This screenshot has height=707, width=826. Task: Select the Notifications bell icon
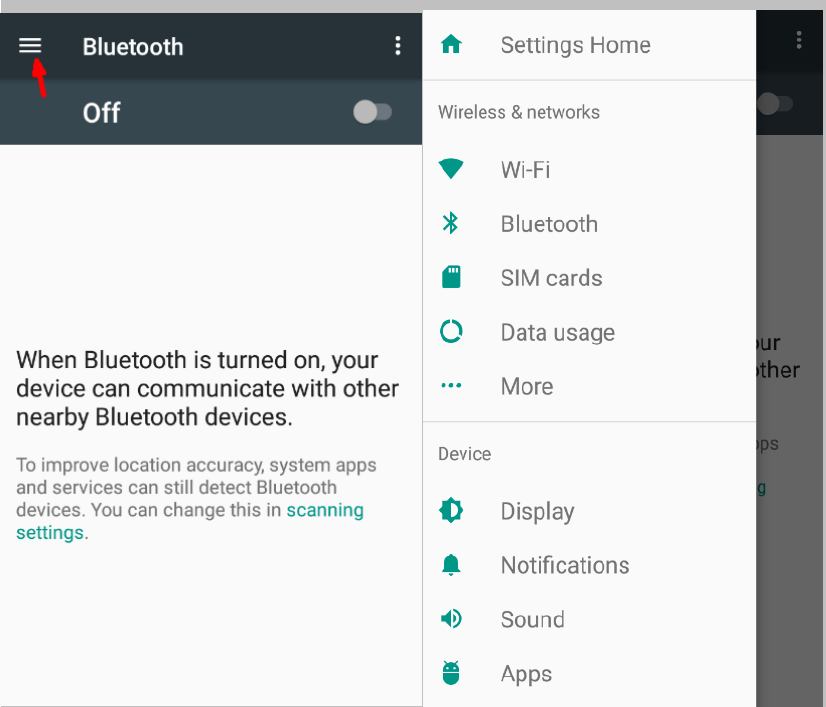point(451,565)
